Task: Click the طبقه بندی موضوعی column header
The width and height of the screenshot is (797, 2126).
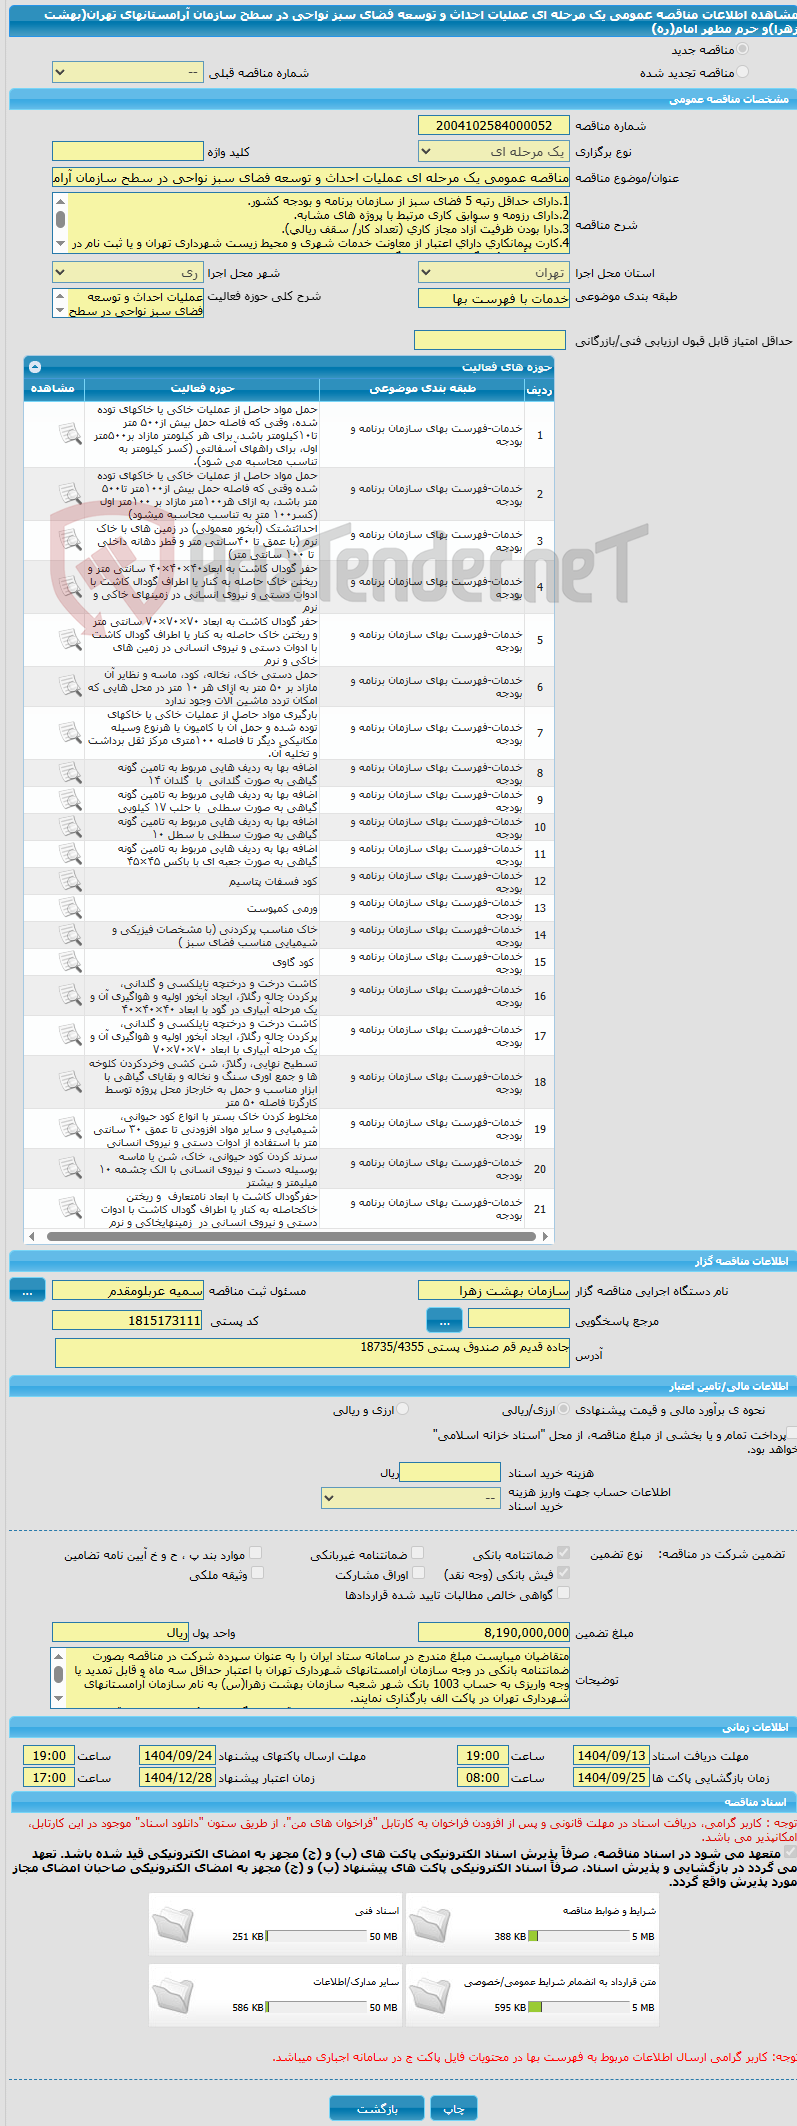Action: [x=422, y=389]
